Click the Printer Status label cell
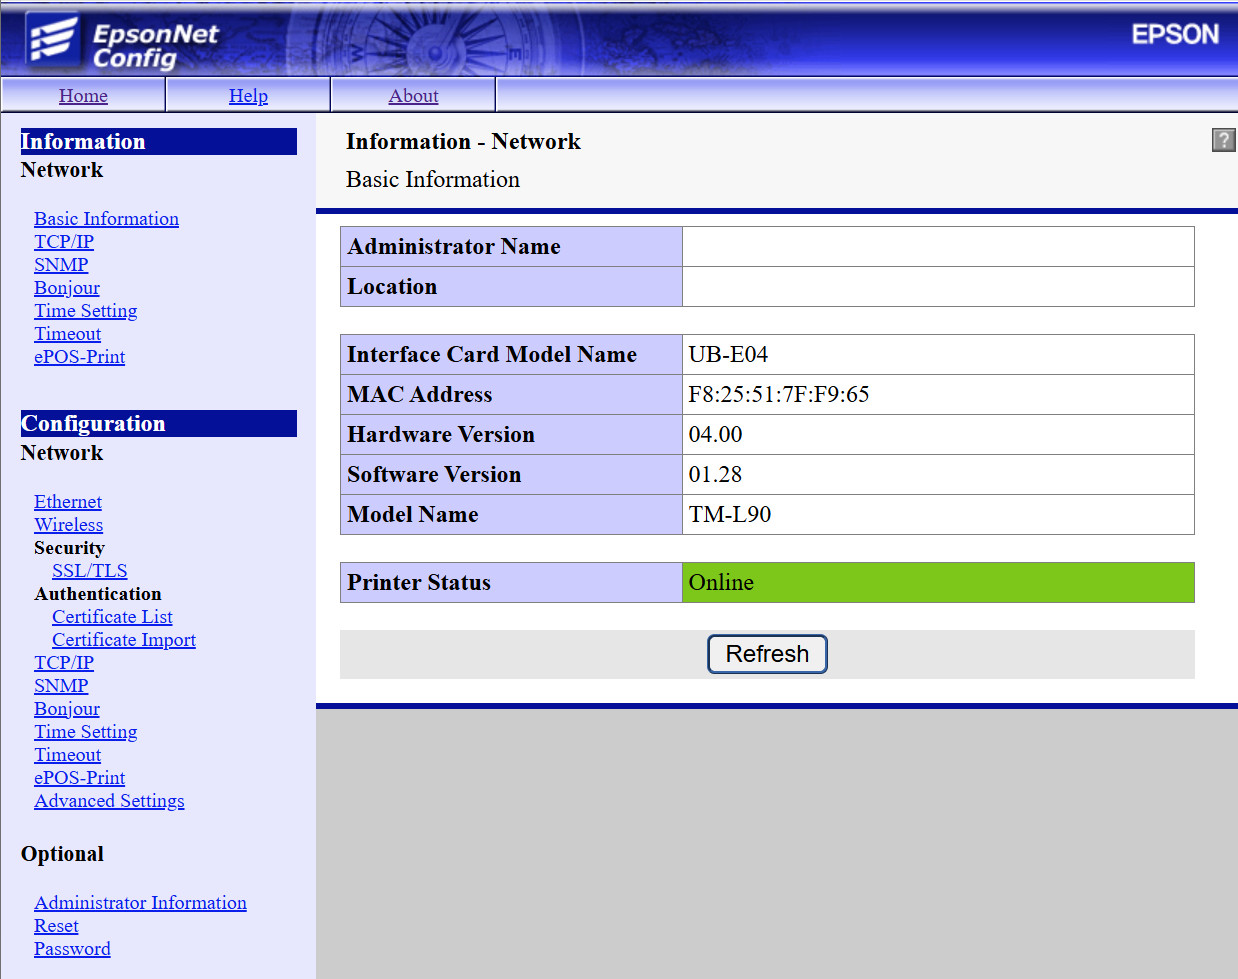The height and width of the screenshot is (979, 1238). 512,583
